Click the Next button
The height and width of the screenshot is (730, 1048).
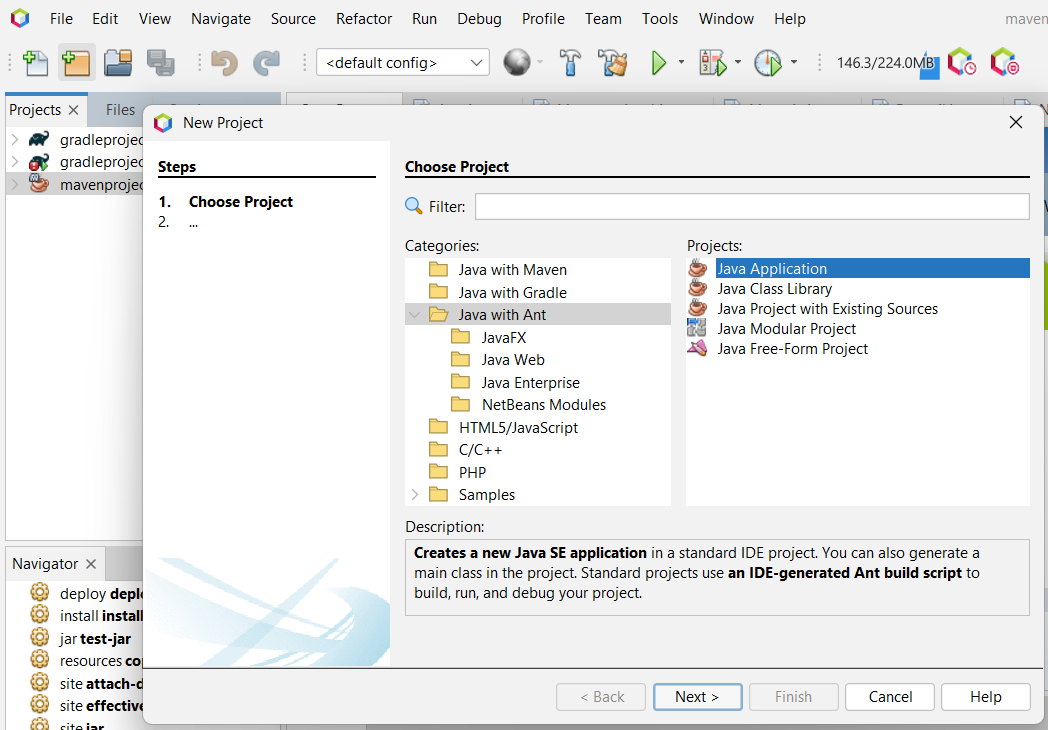[697, 697]
